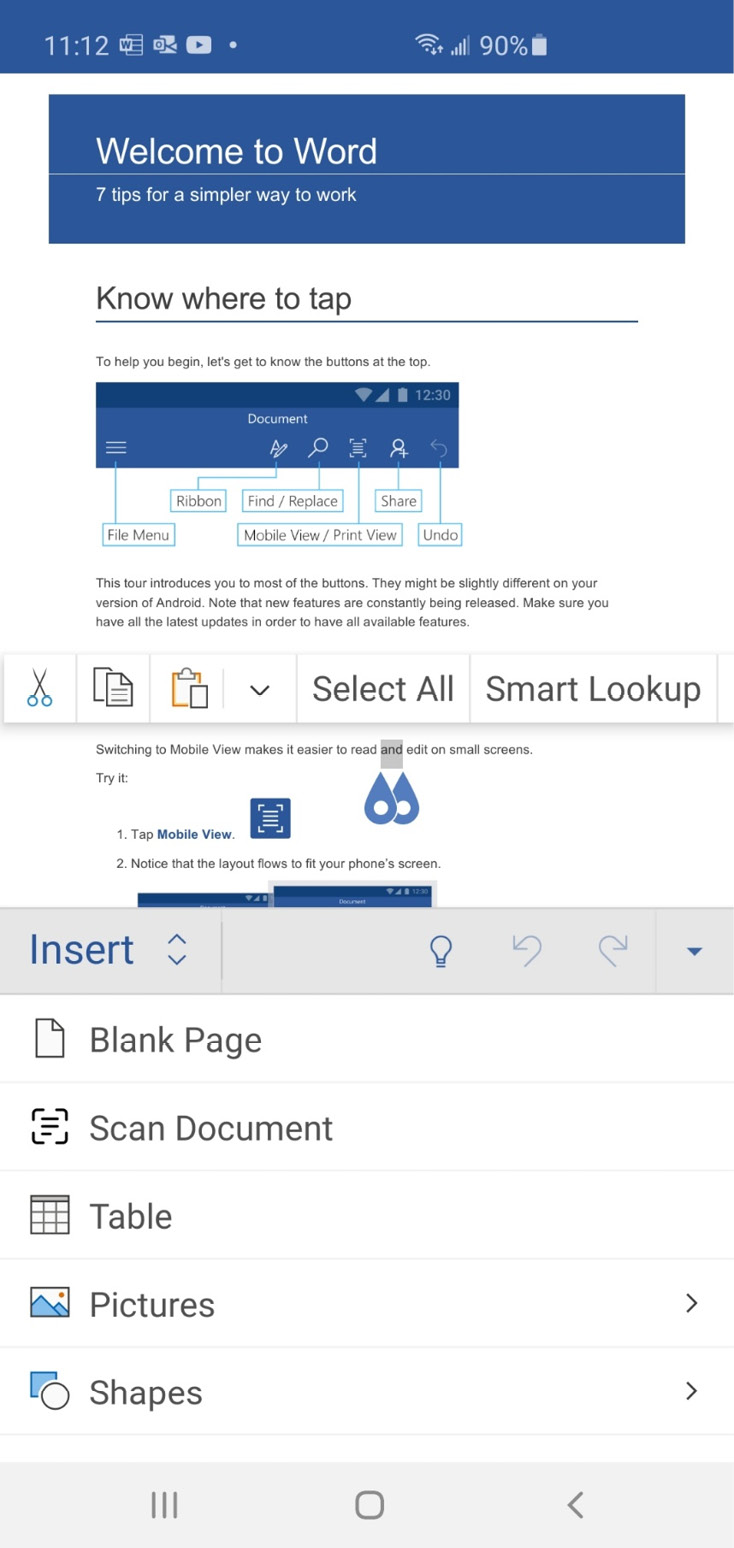
Task: Expand Pictures row chevron
Action: pos(691,1303)
